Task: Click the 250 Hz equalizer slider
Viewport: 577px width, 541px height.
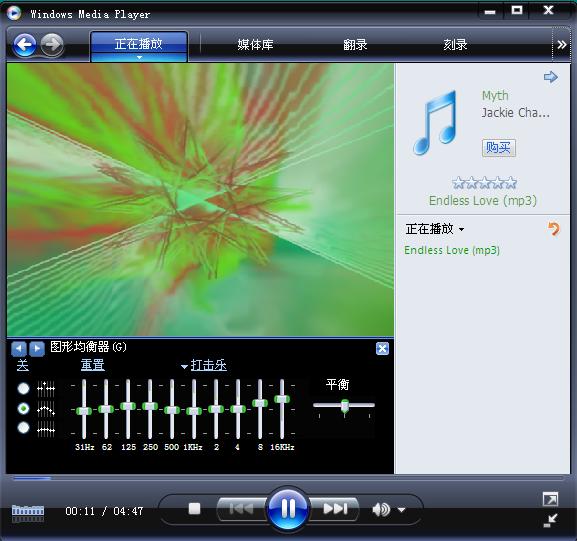Action: pyautogui.click(x=150, y=406)
